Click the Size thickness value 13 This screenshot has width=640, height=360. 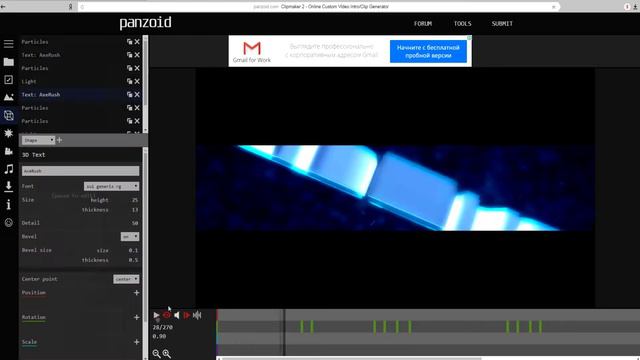pos(135,210)
